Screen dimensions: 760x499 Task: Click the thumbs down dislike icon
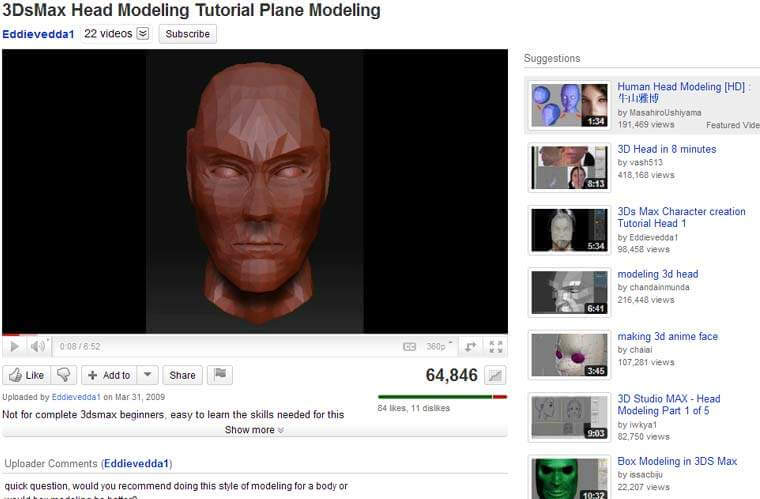point(64,375)
